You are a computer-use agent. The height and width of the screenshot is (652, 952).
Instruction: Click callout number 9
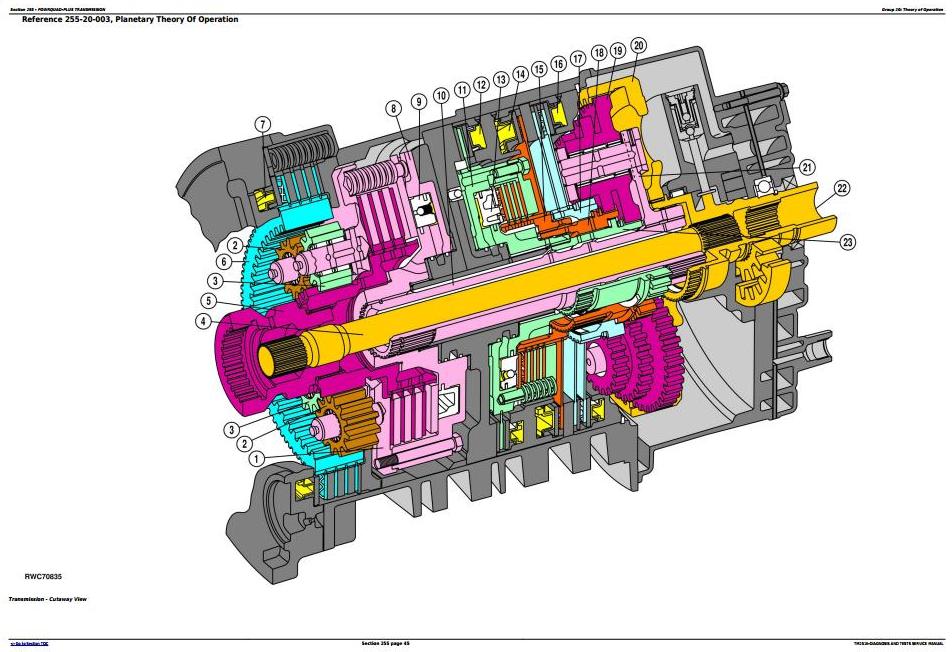point(419,101)
